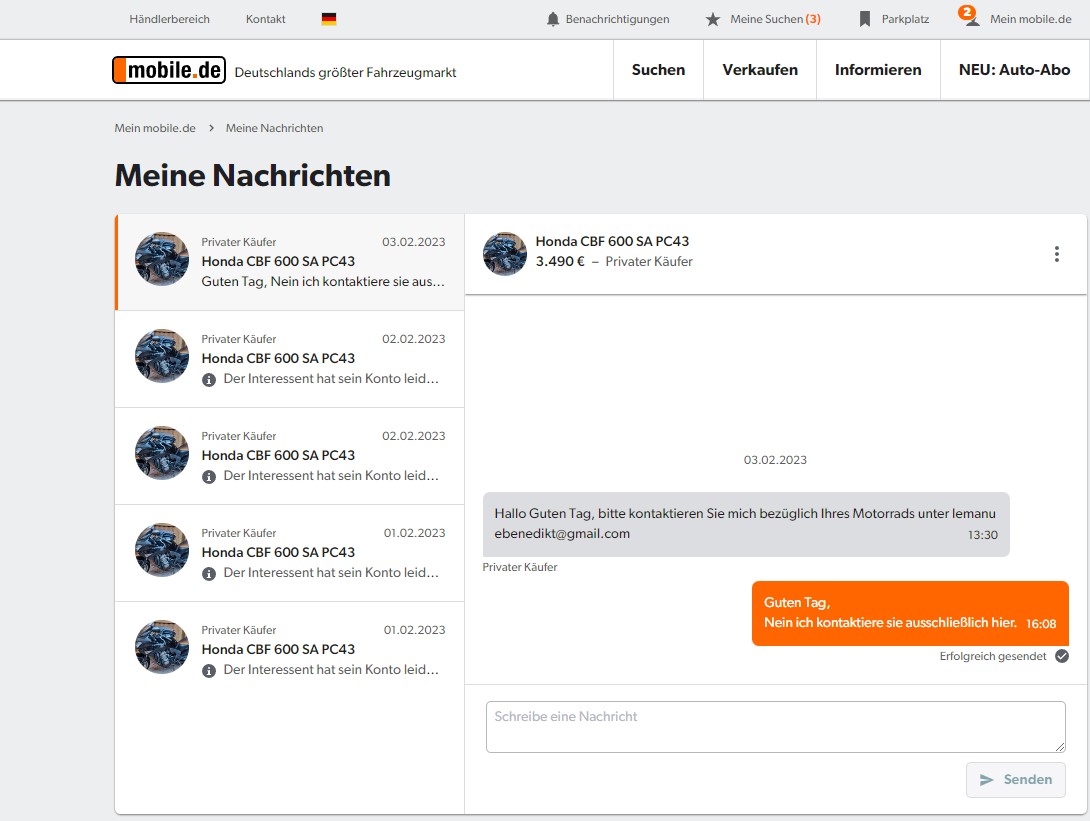This screenshot has width=1090, height=821.
Task: Go to NEU: Auto-Abo
Action: coord(1014,70)
